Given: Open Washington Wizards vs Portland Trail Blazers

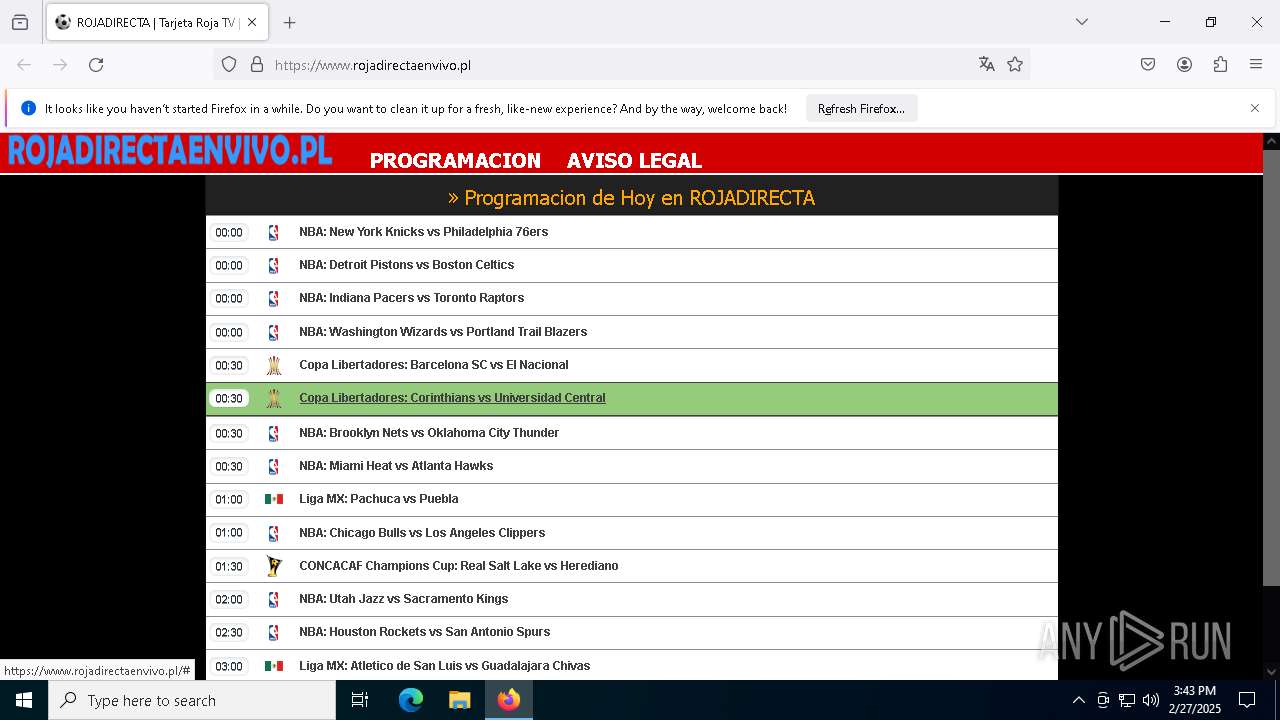Looking at the screenshot, I should [443, 332].
